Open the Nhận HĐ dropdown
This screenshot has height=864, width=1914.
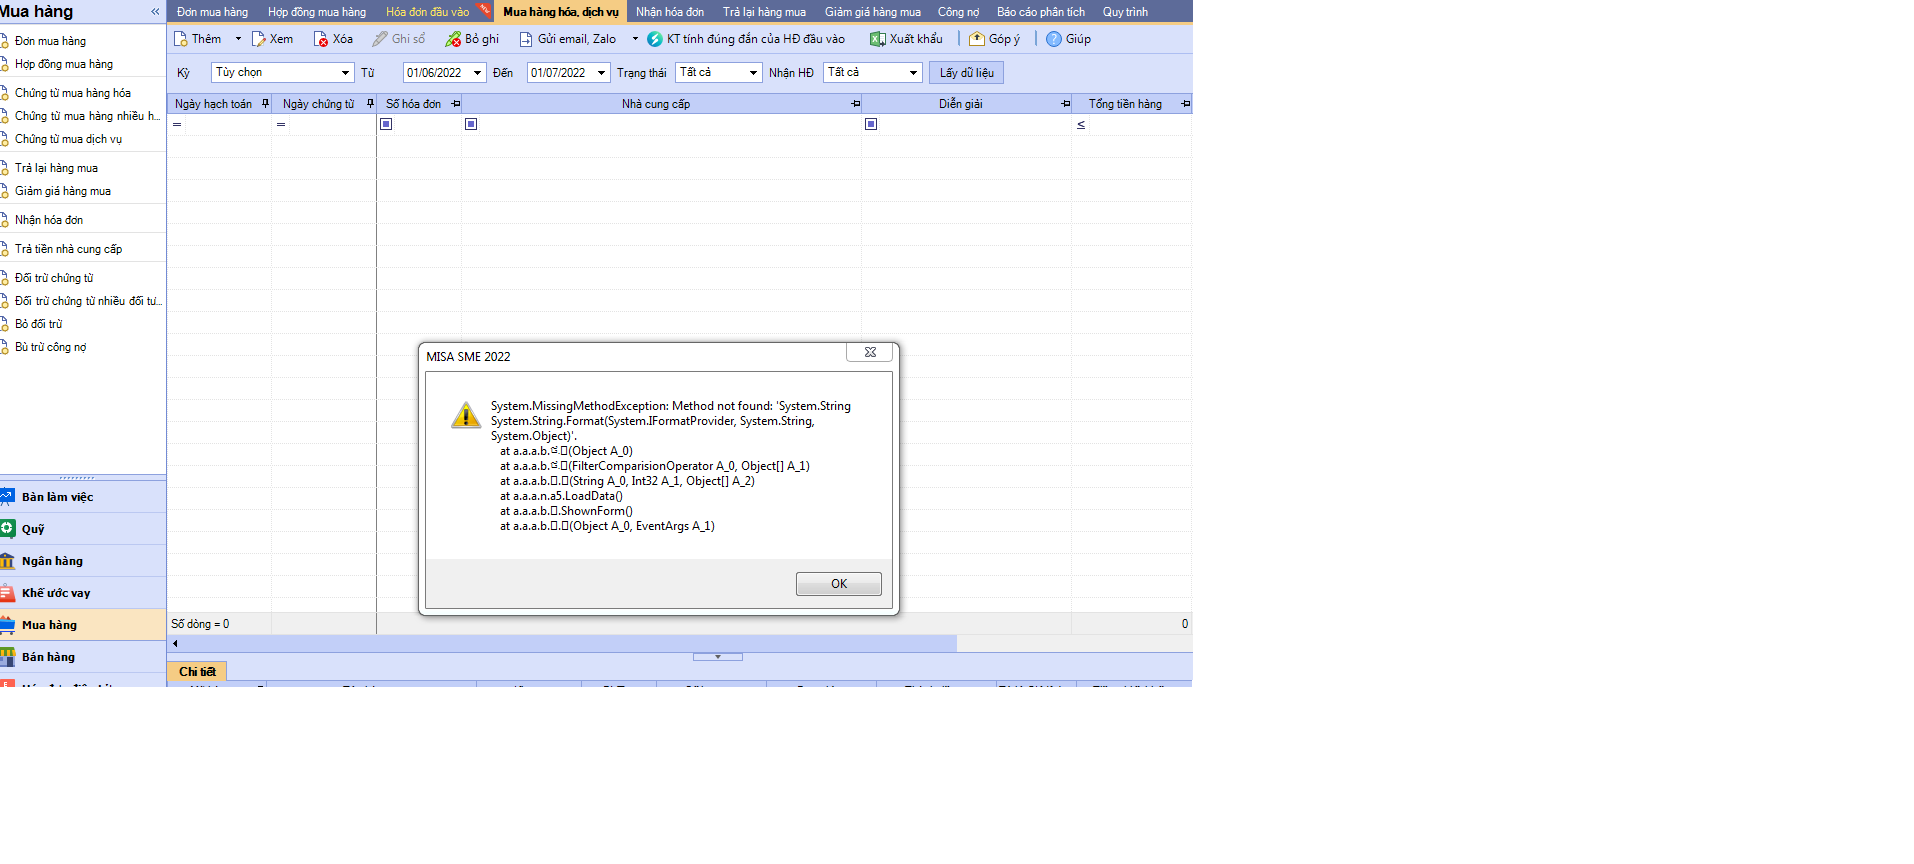(913, 73)
